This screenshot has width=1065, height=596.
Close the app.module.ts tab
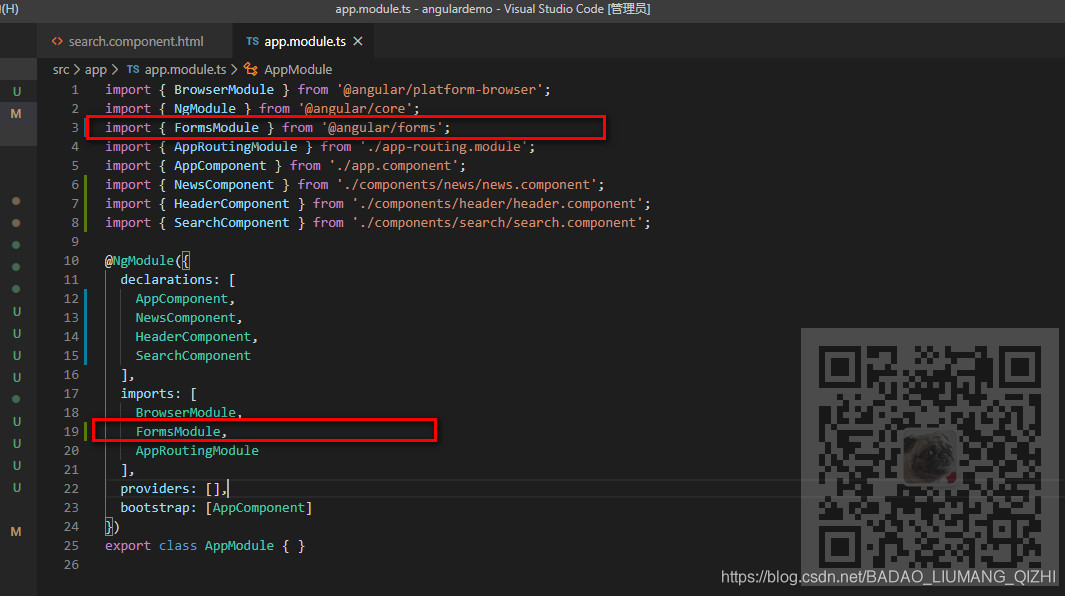359,42
